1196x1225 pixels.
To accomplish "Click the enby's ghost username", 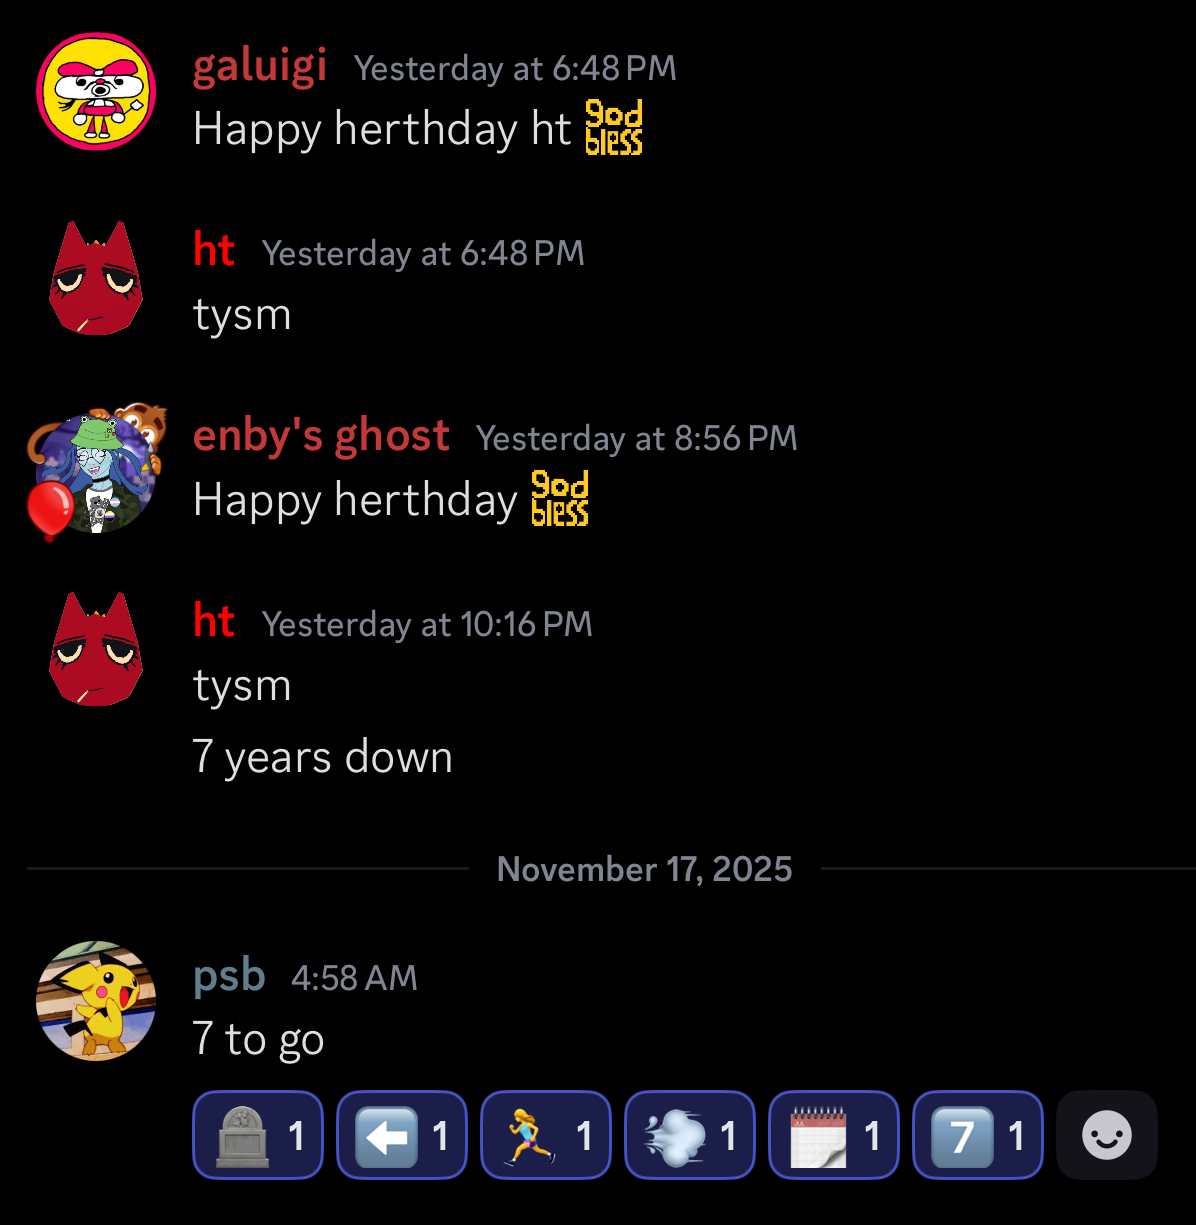I will click(321, 436).
